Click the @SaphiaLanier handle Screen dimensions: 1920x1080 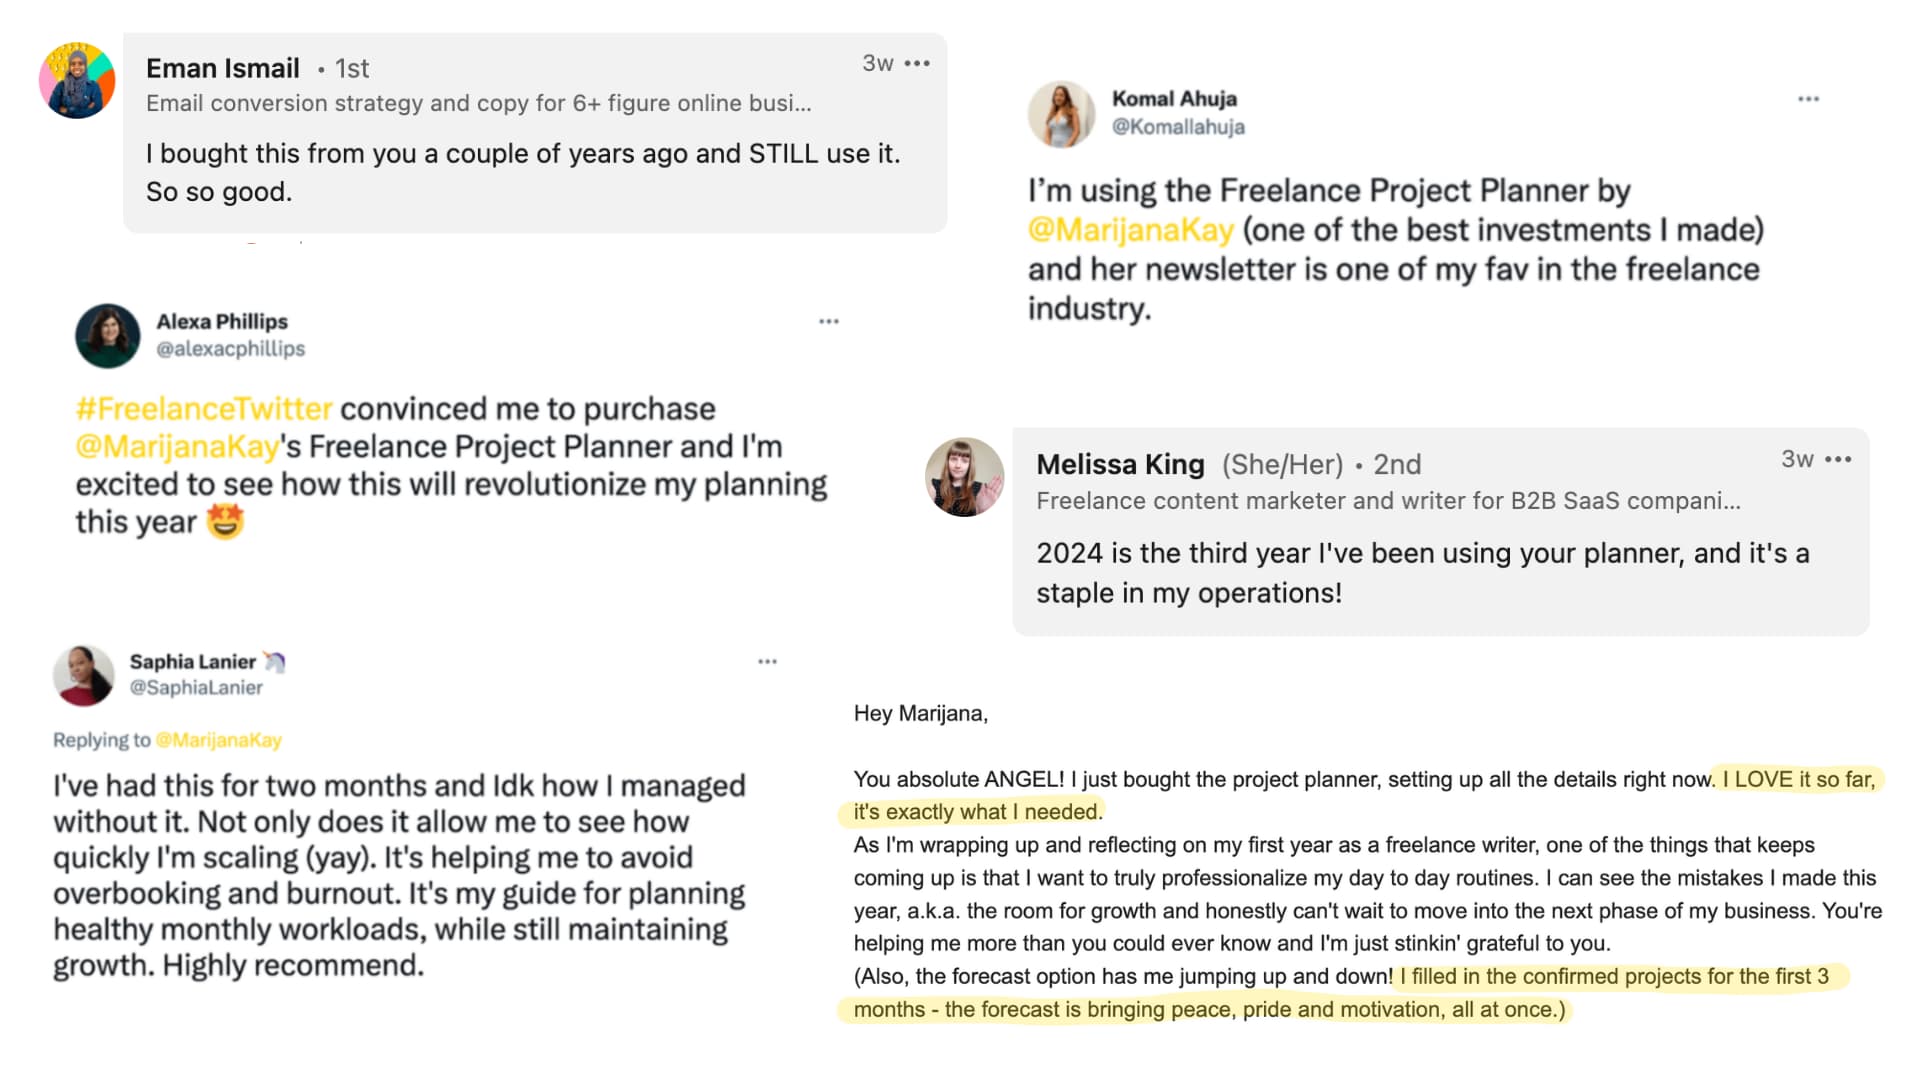pos(196,688)
